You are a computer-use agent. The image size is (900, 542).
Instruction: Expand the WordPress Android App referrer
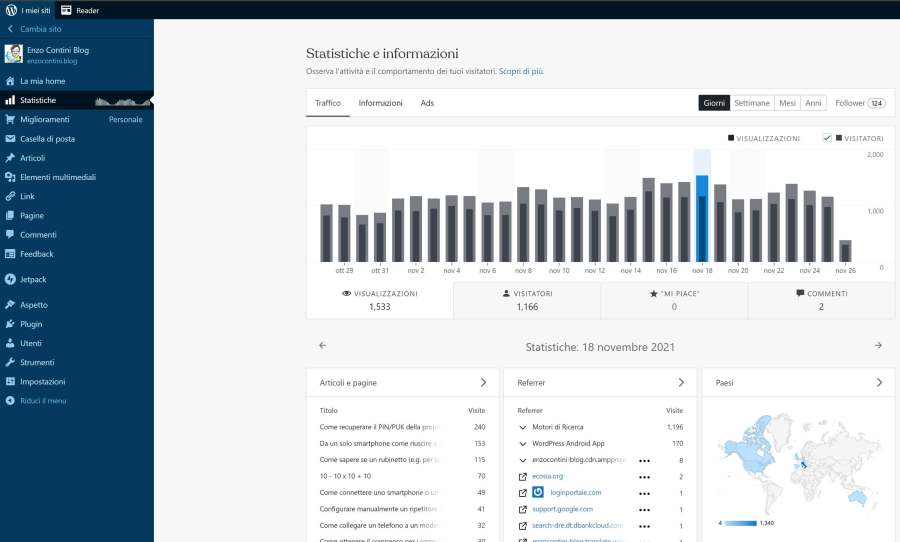coord(522,443)
